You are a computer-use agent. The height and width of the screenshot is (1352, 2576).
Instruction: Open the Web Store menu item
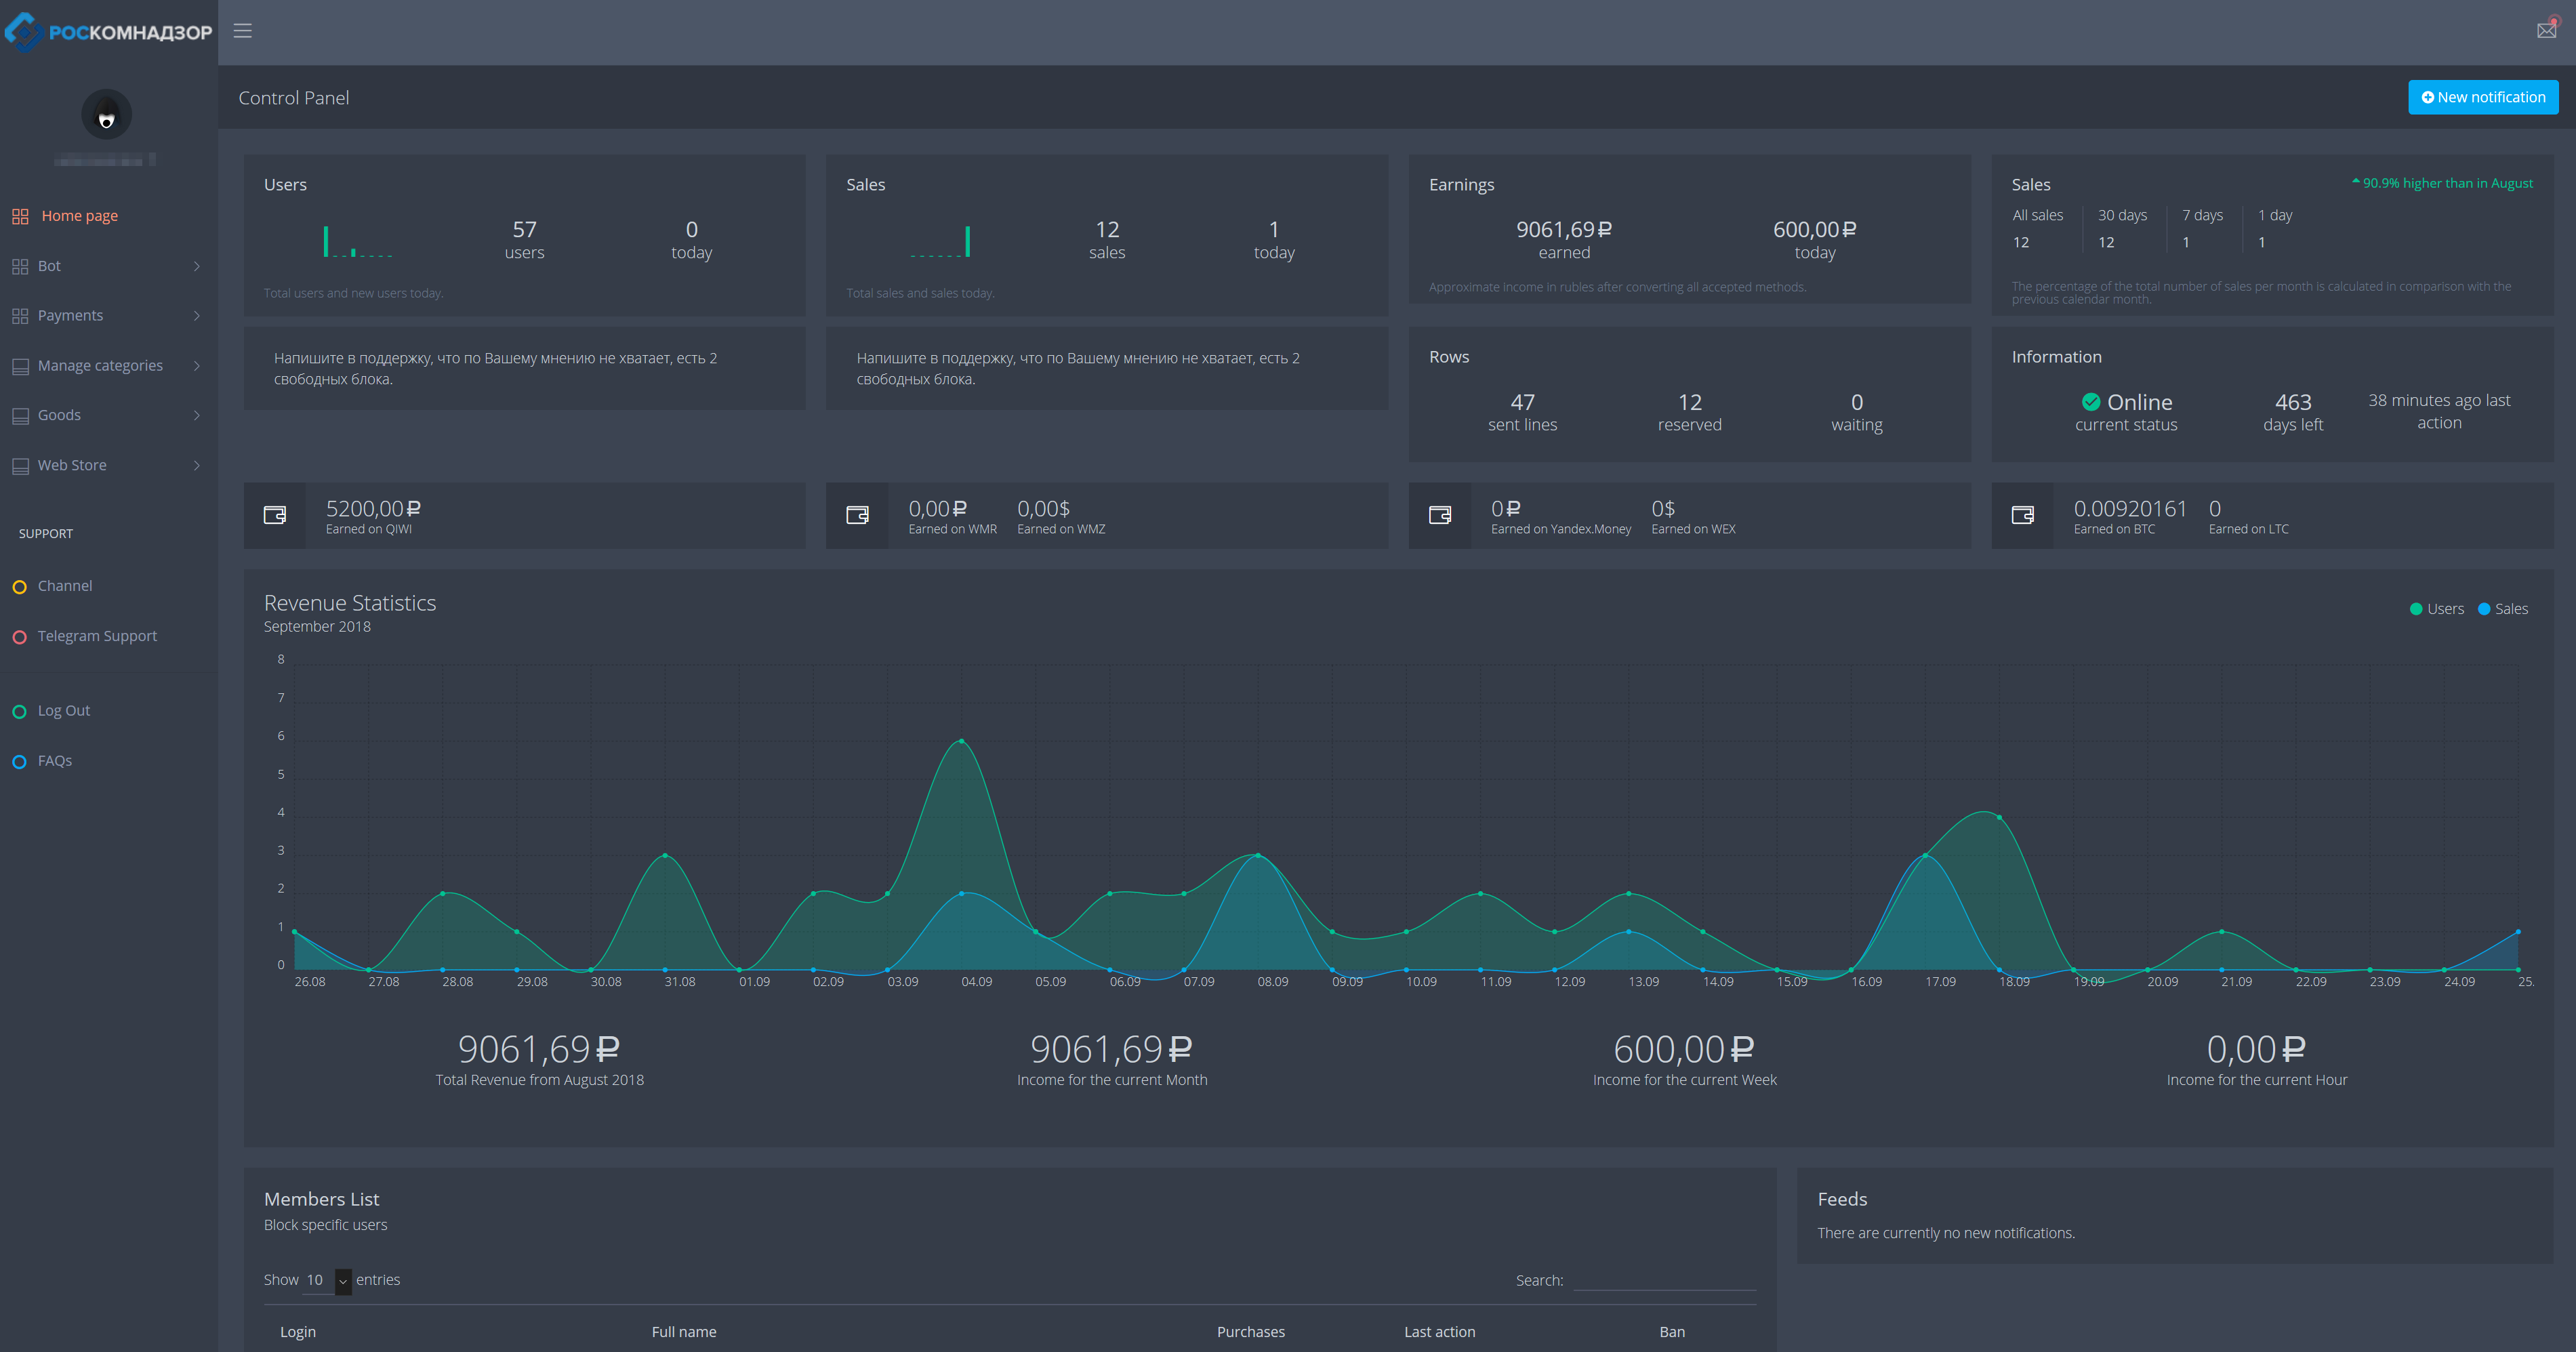point(72,466)
